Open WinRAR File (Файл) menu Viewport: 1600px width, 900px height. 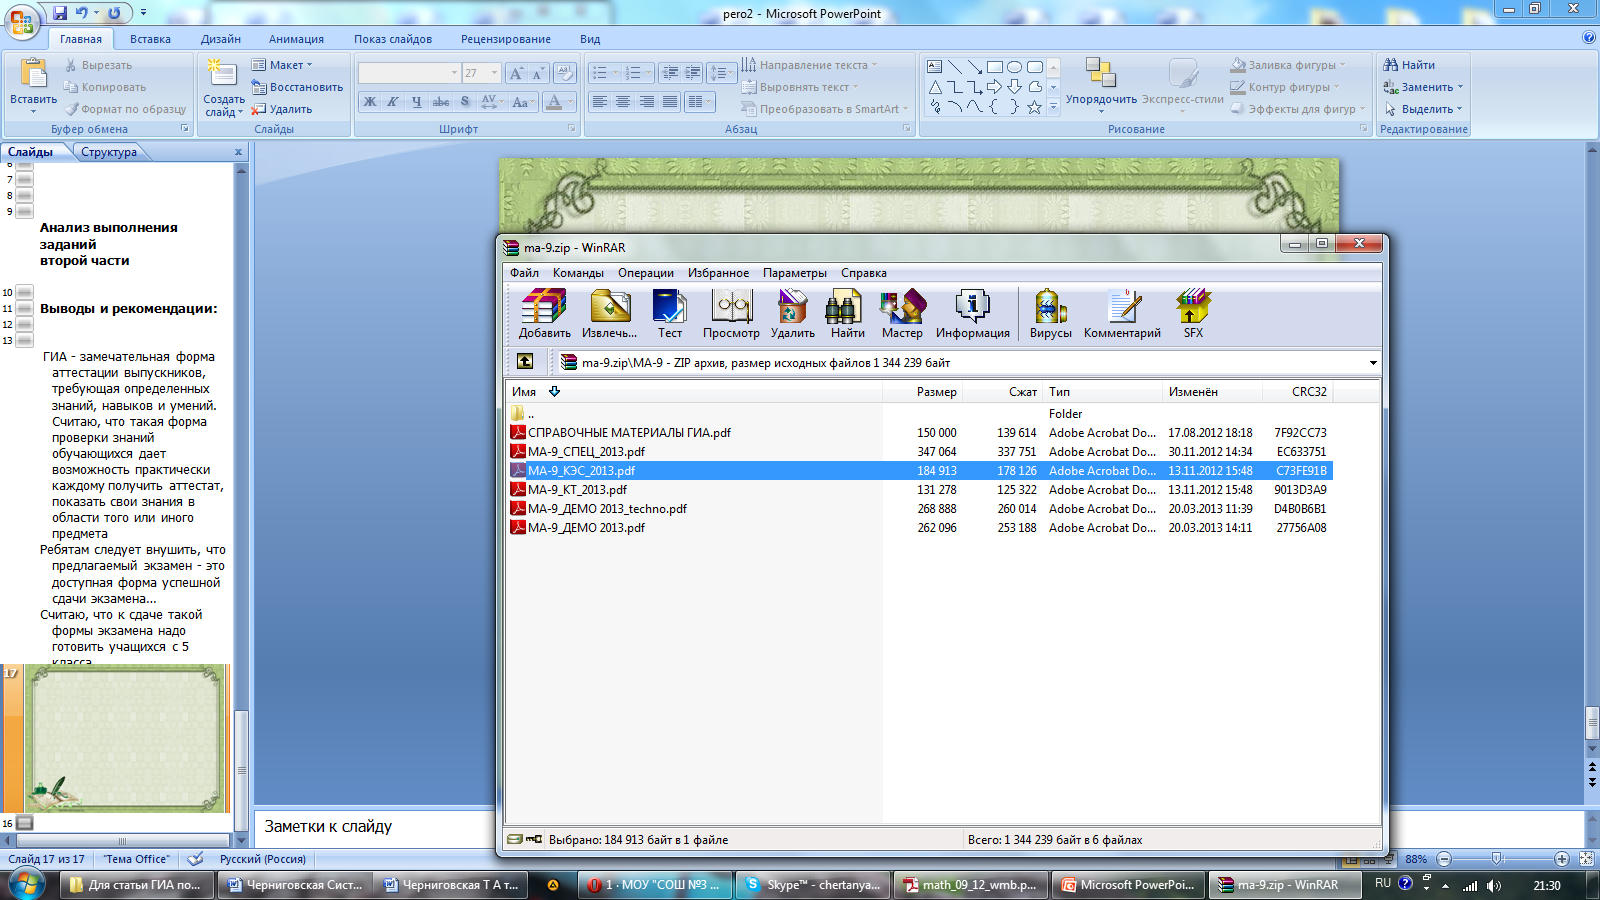pyautogui.click(x=524, y=273)
